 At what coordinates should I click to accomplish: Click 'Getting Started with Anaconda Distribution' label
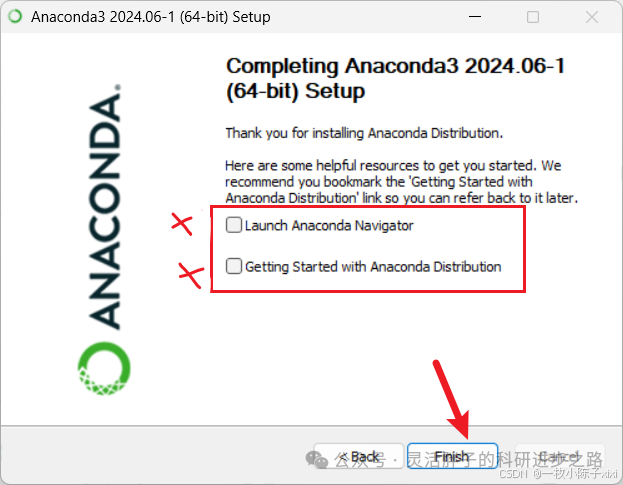coord(373,267)
